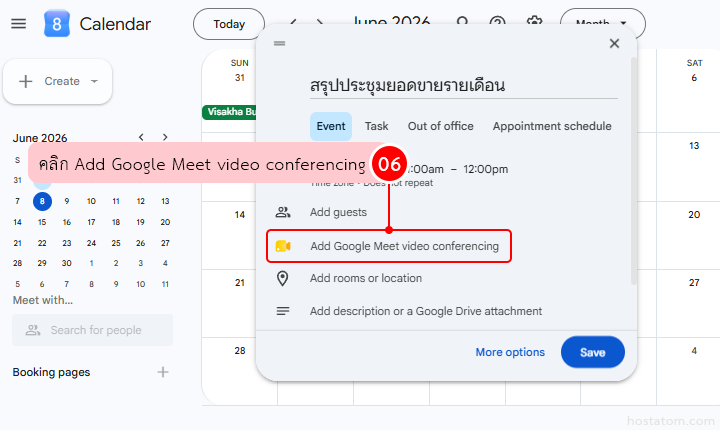720x430 pixels.
Task: Add a booking page plus icon
Action: tap(163, 372)
